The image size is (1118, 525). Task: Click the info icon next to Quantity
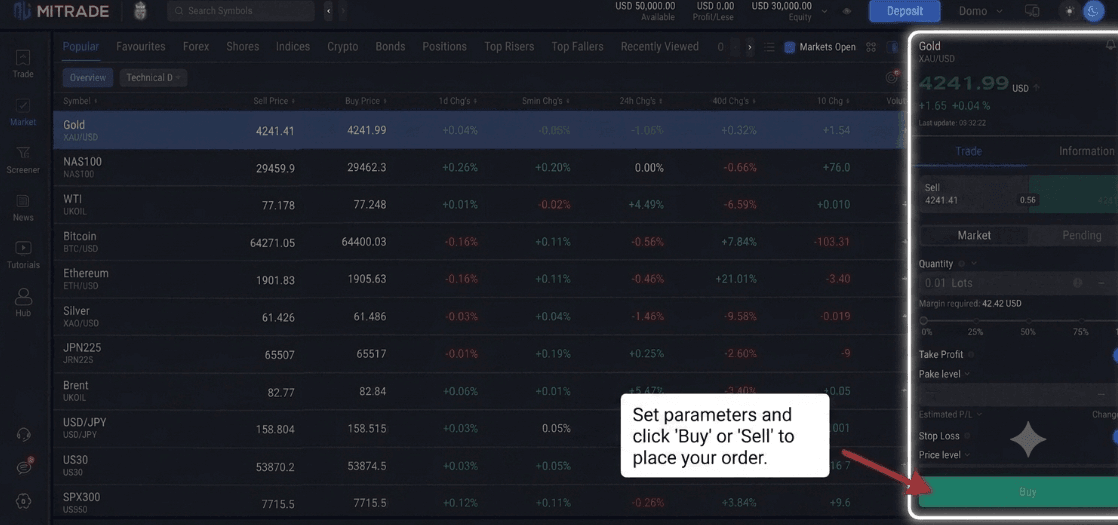click(x=961, y=263)
